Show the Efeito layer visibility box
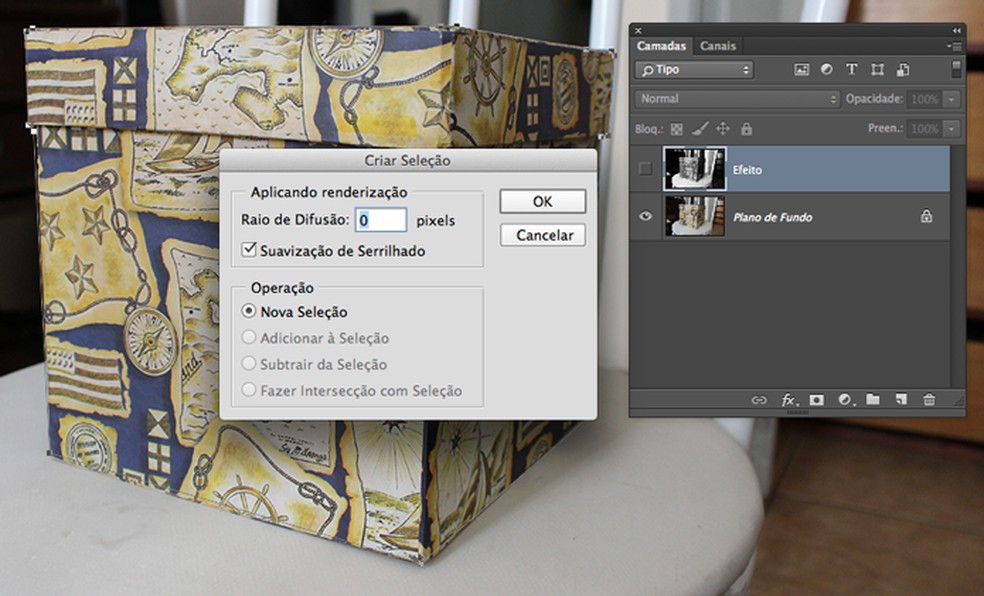984x596 pixels. 645,169
